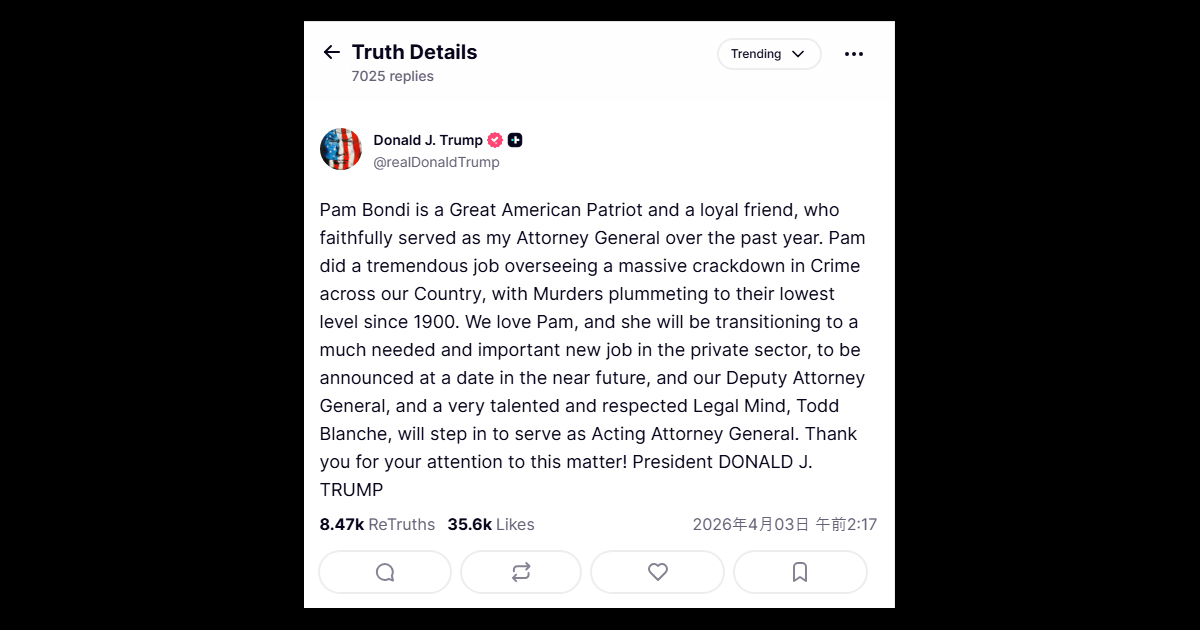View the 8.47k ReTruths list
1200x630 pixels.
(x=377, y=524)
